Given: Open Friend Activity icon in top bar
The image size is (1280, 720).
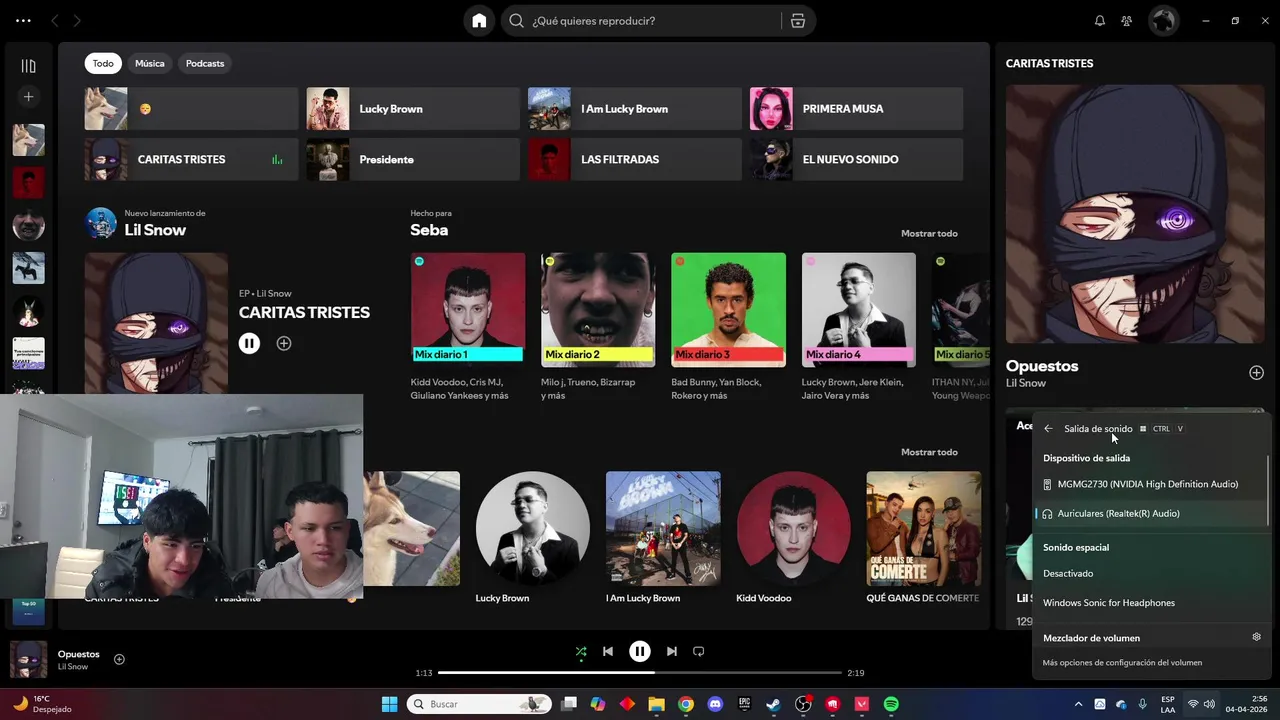Looking at the screenshot, I should (1127, 21).
